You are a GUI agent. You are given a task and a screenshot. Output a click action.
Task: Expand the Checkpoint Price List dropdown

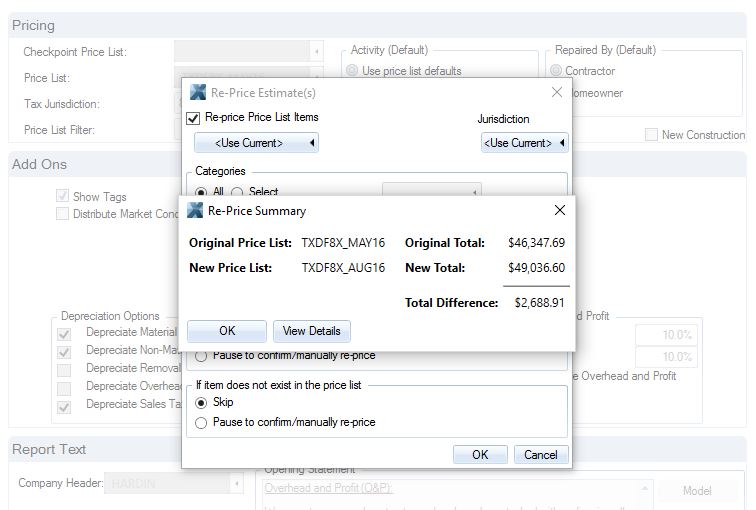(317, 52)
